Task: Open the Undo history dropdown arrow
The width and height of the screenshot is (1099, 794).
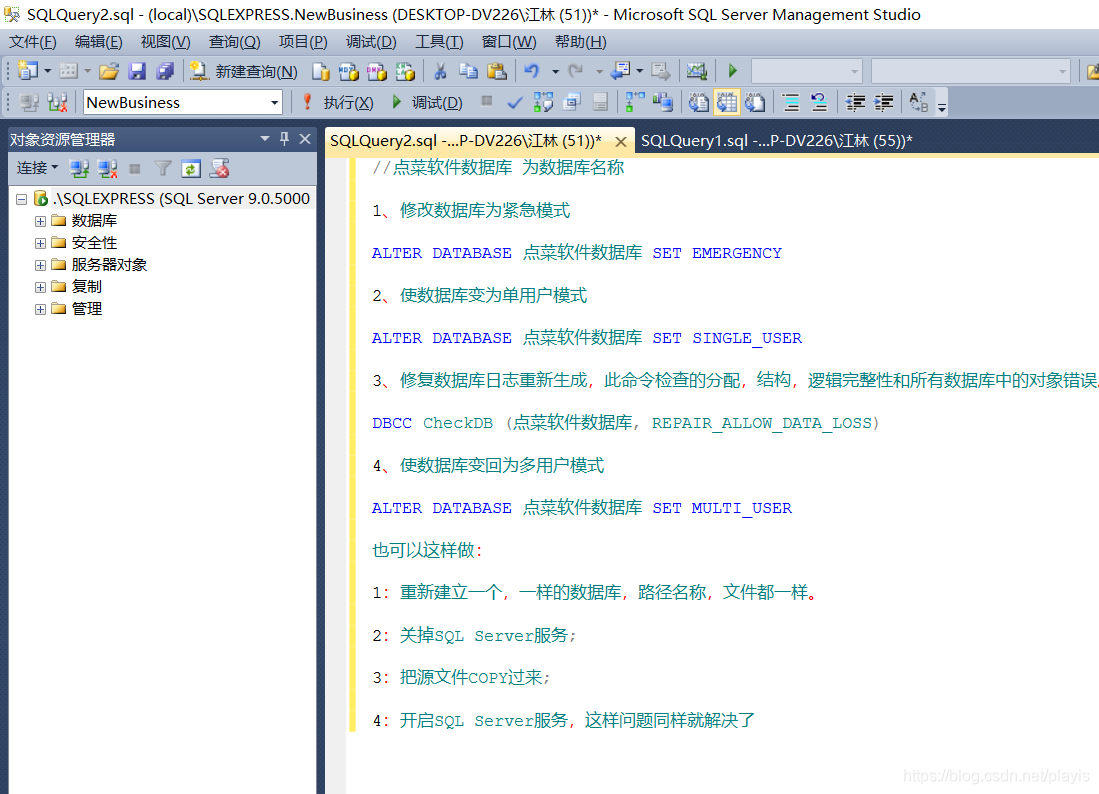Action: [555, 71]
